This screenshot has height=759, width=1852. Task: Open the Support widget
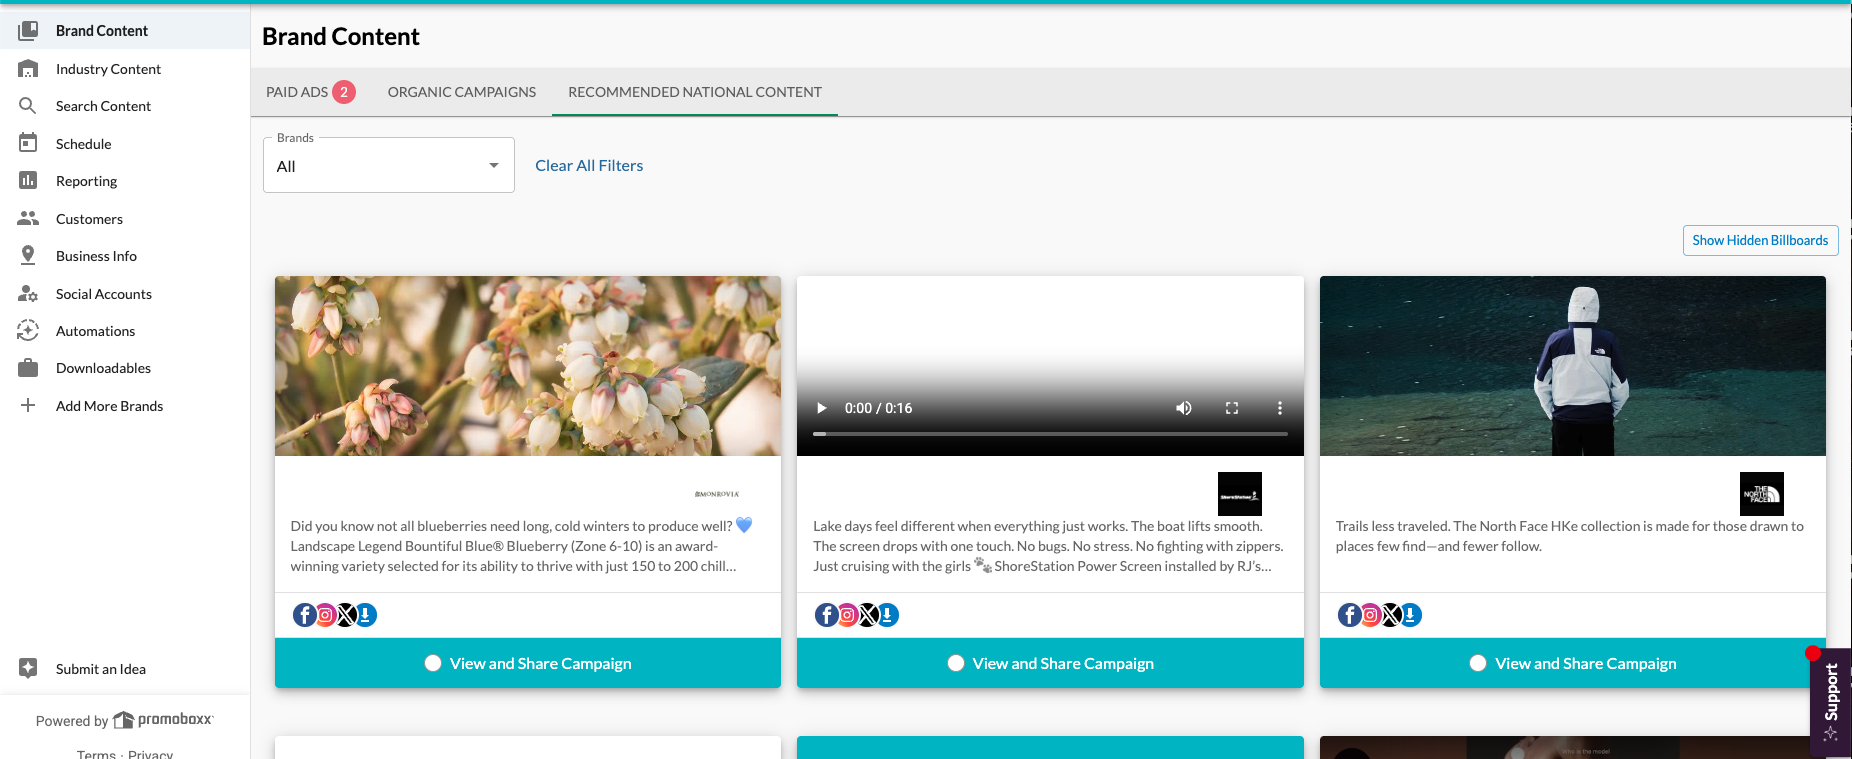click(x=1831, y=702)
